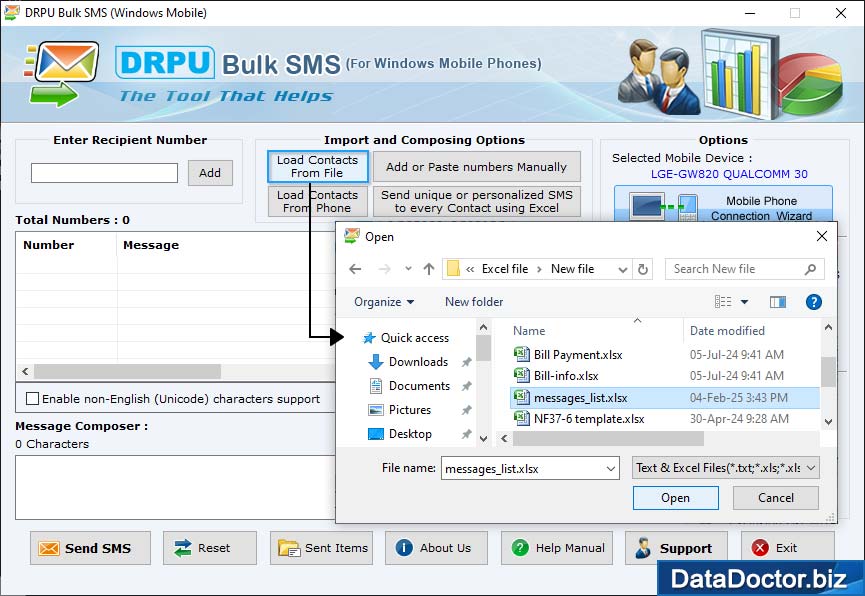Unpin Downloads using its pin icon

[x=467, y=362]
